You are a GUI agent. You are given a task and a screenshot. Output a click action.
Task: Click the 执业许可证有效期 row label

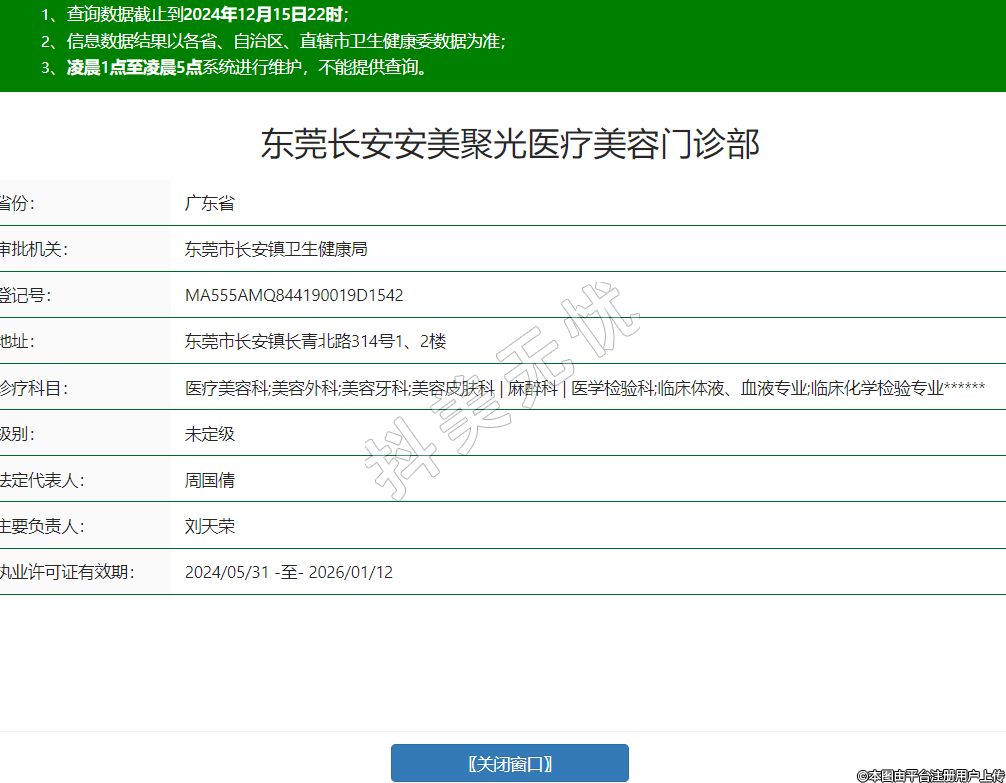pyautogui.click(x=66, y=573)
